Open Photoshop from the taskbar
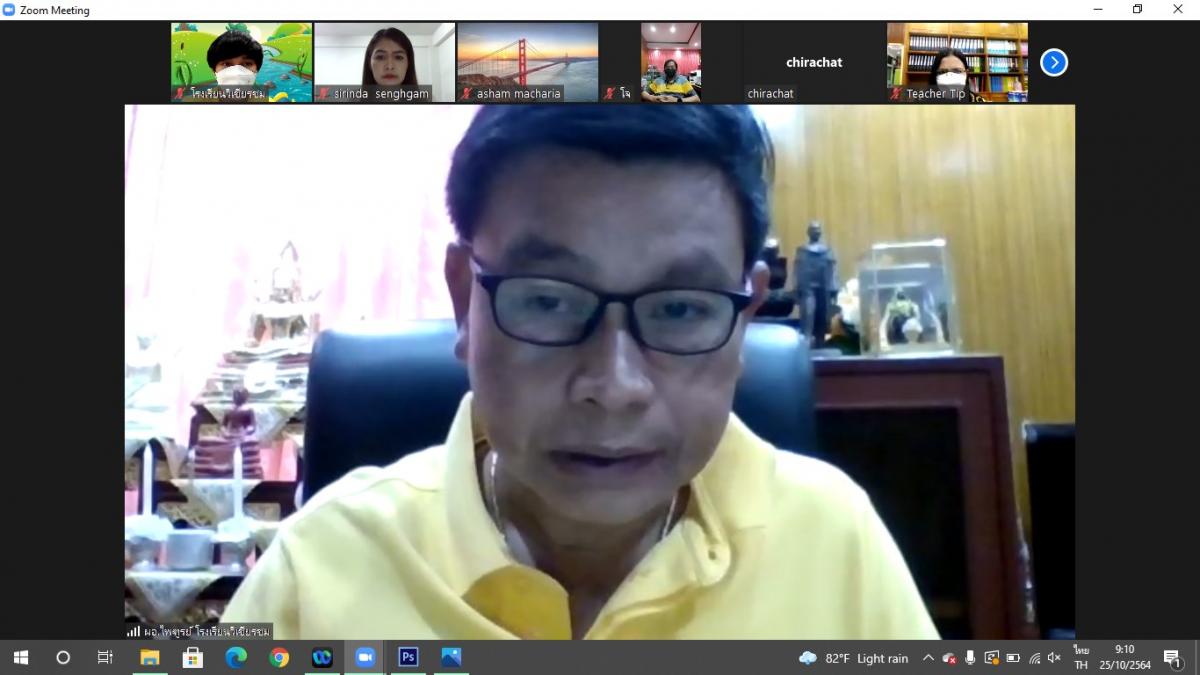 408,657
